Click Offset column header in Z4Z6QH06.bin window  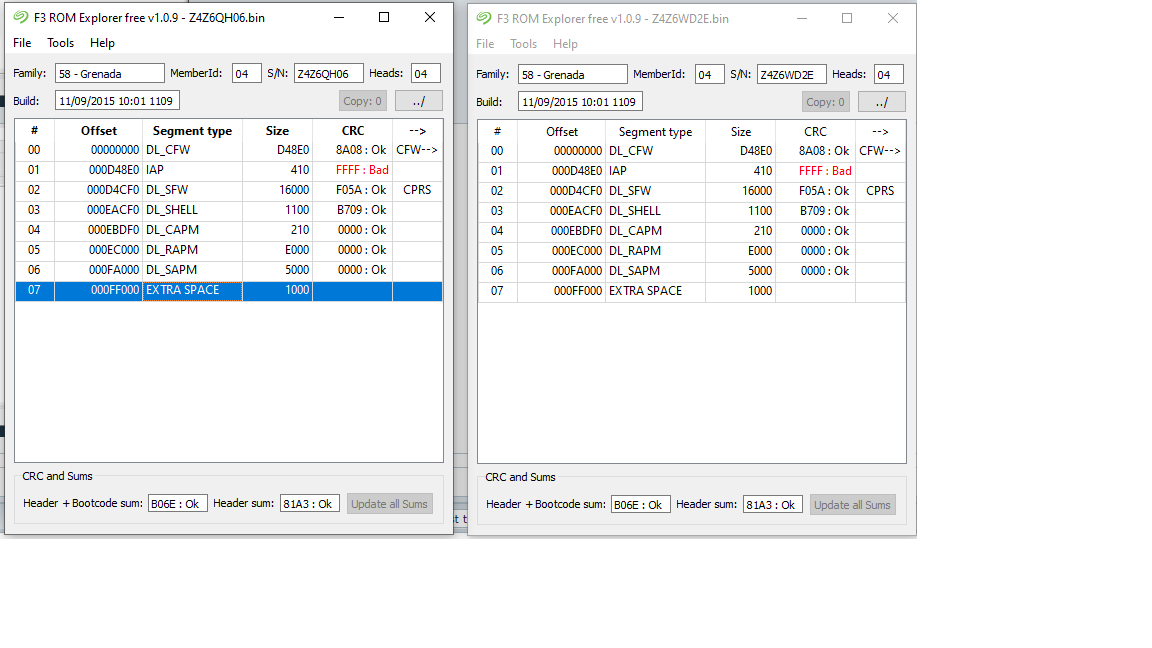(98, 131)
